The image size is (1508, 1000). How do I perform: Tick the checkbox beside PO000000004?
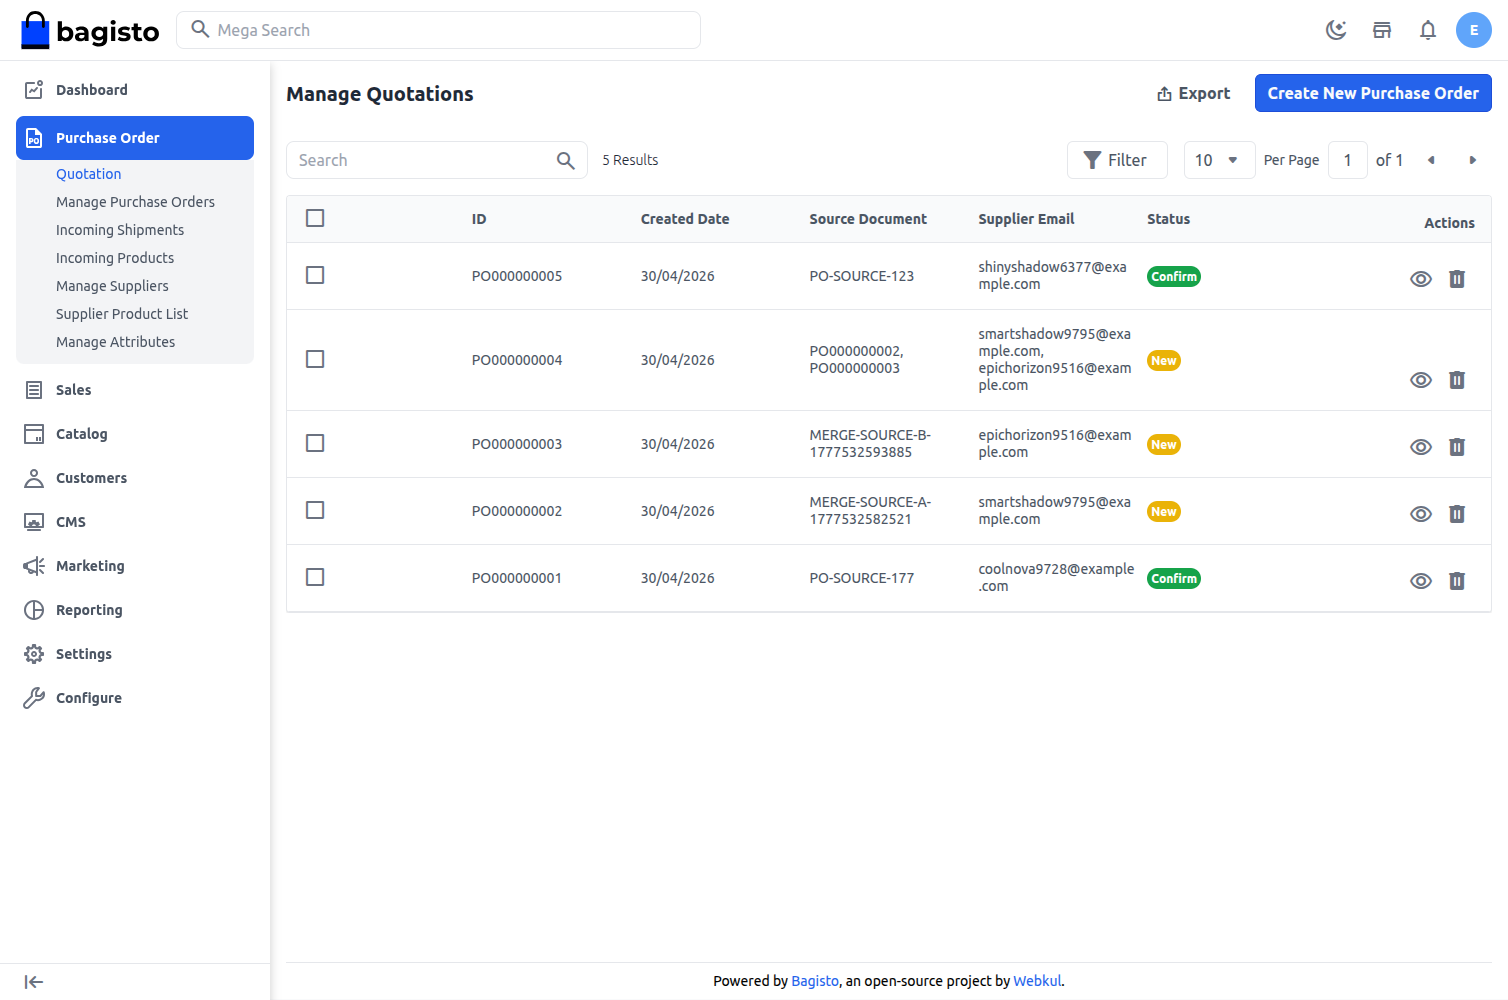click(315, 359)
